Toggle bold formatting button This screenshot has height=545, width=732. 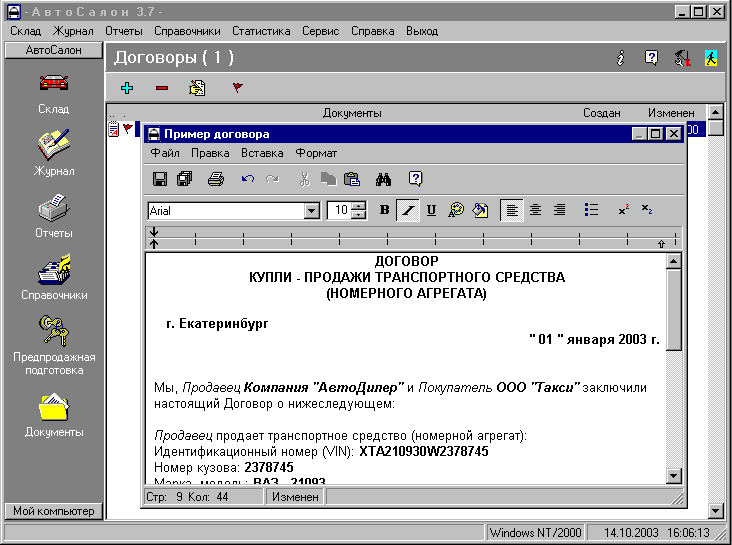[x=385, y=210]
